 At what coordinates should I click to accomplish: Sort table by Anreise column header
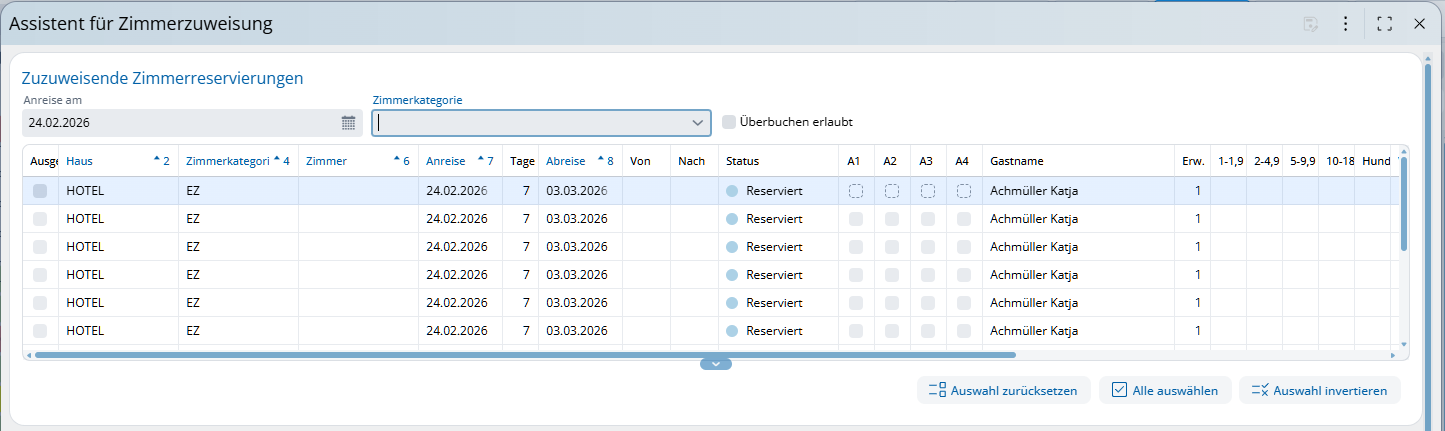point(446,161)
